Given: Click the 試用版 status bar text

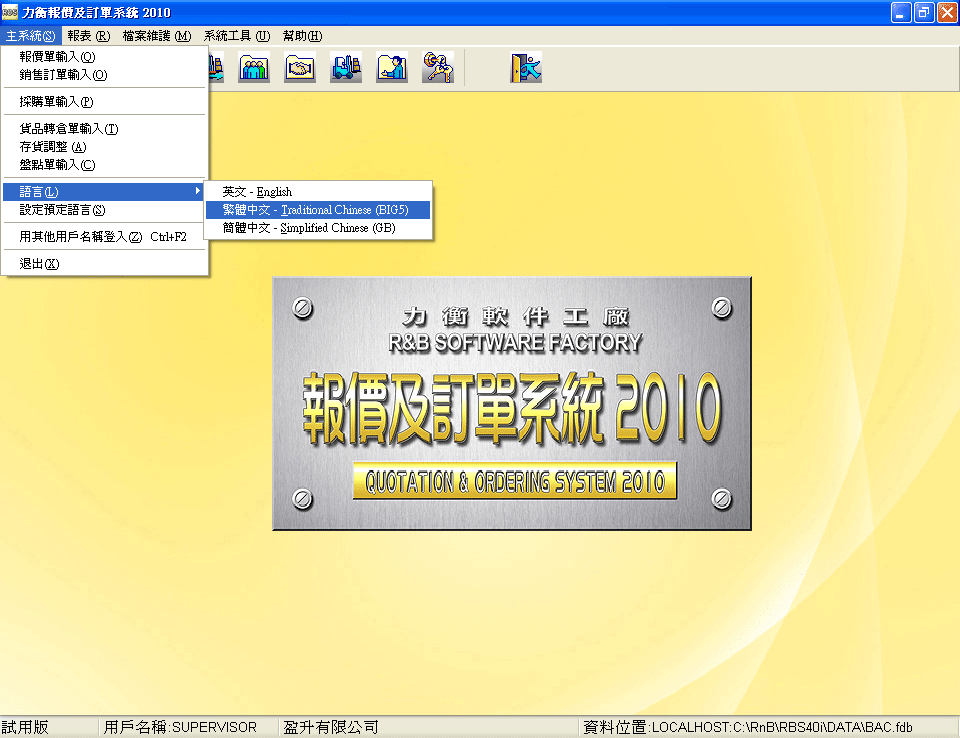Looking at the screenshot, I should [x=25, y=728].
